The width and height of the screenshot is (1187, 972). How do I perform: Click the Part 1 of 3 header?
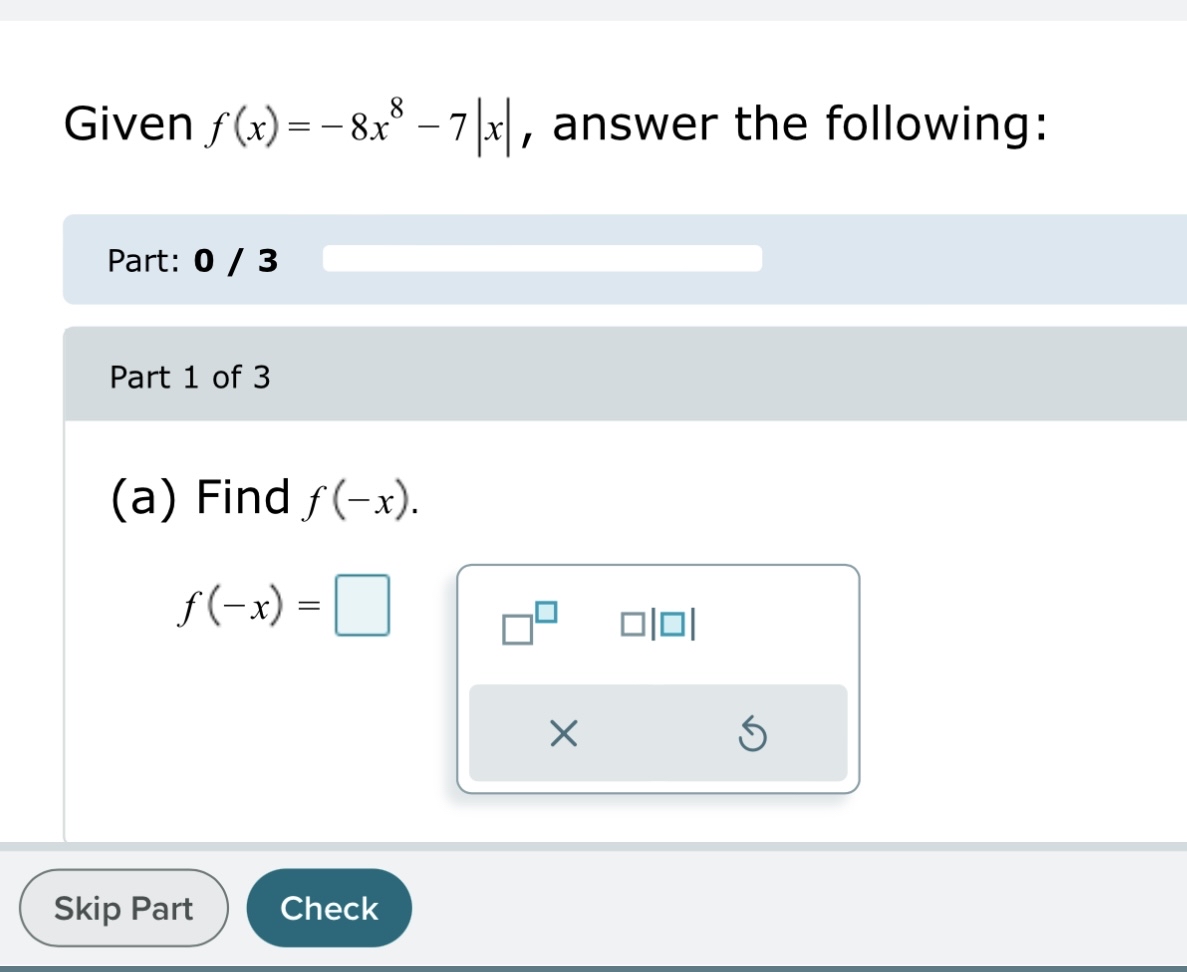pyautogui.click(x=191, y=377)
